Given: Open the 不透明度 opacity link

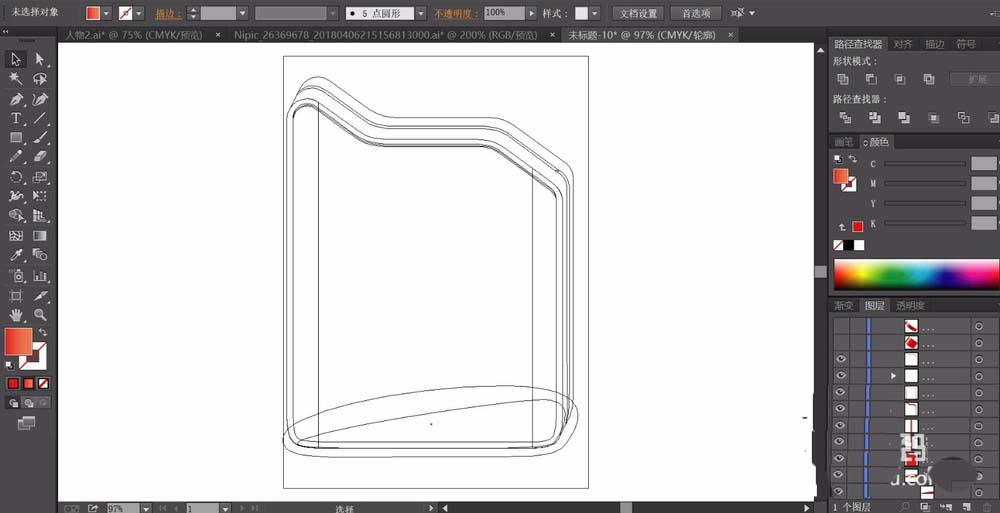Looking at the screenshot, I should (455, 13).
